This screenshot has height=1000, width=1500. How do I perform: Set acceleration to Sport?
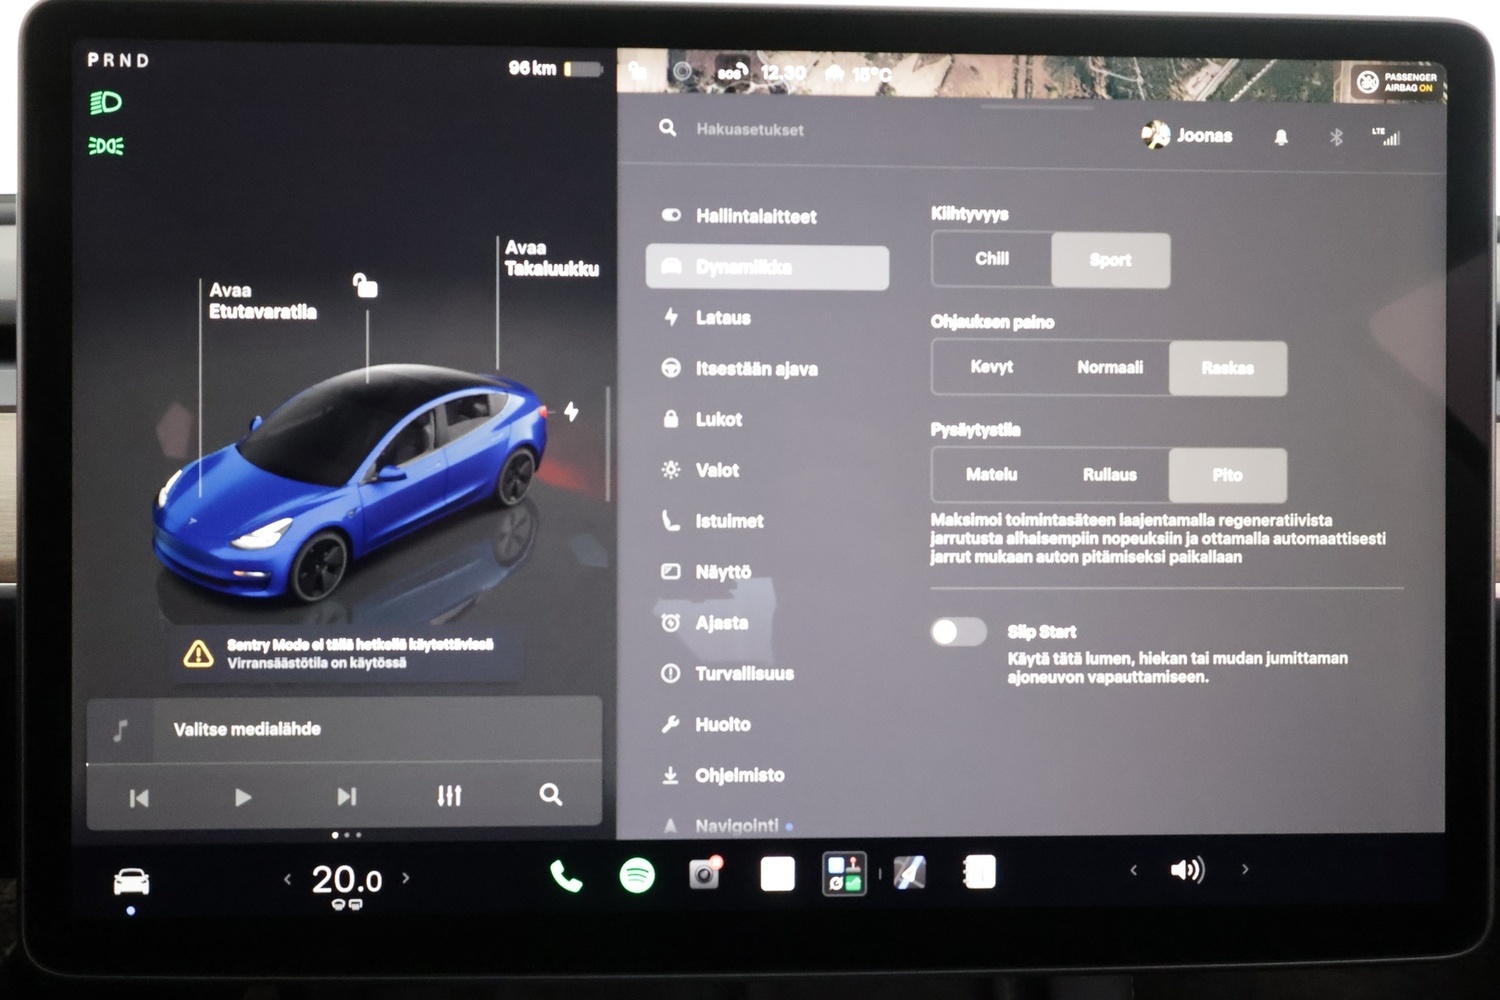1110,260
